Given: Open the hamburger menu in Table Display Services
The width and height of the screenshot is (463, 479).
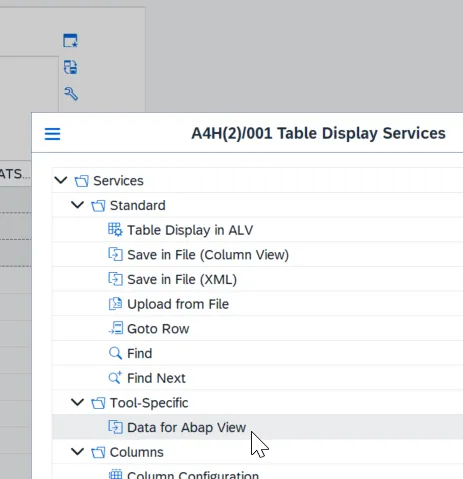Looking at the screenshot, I should [53, 134].
